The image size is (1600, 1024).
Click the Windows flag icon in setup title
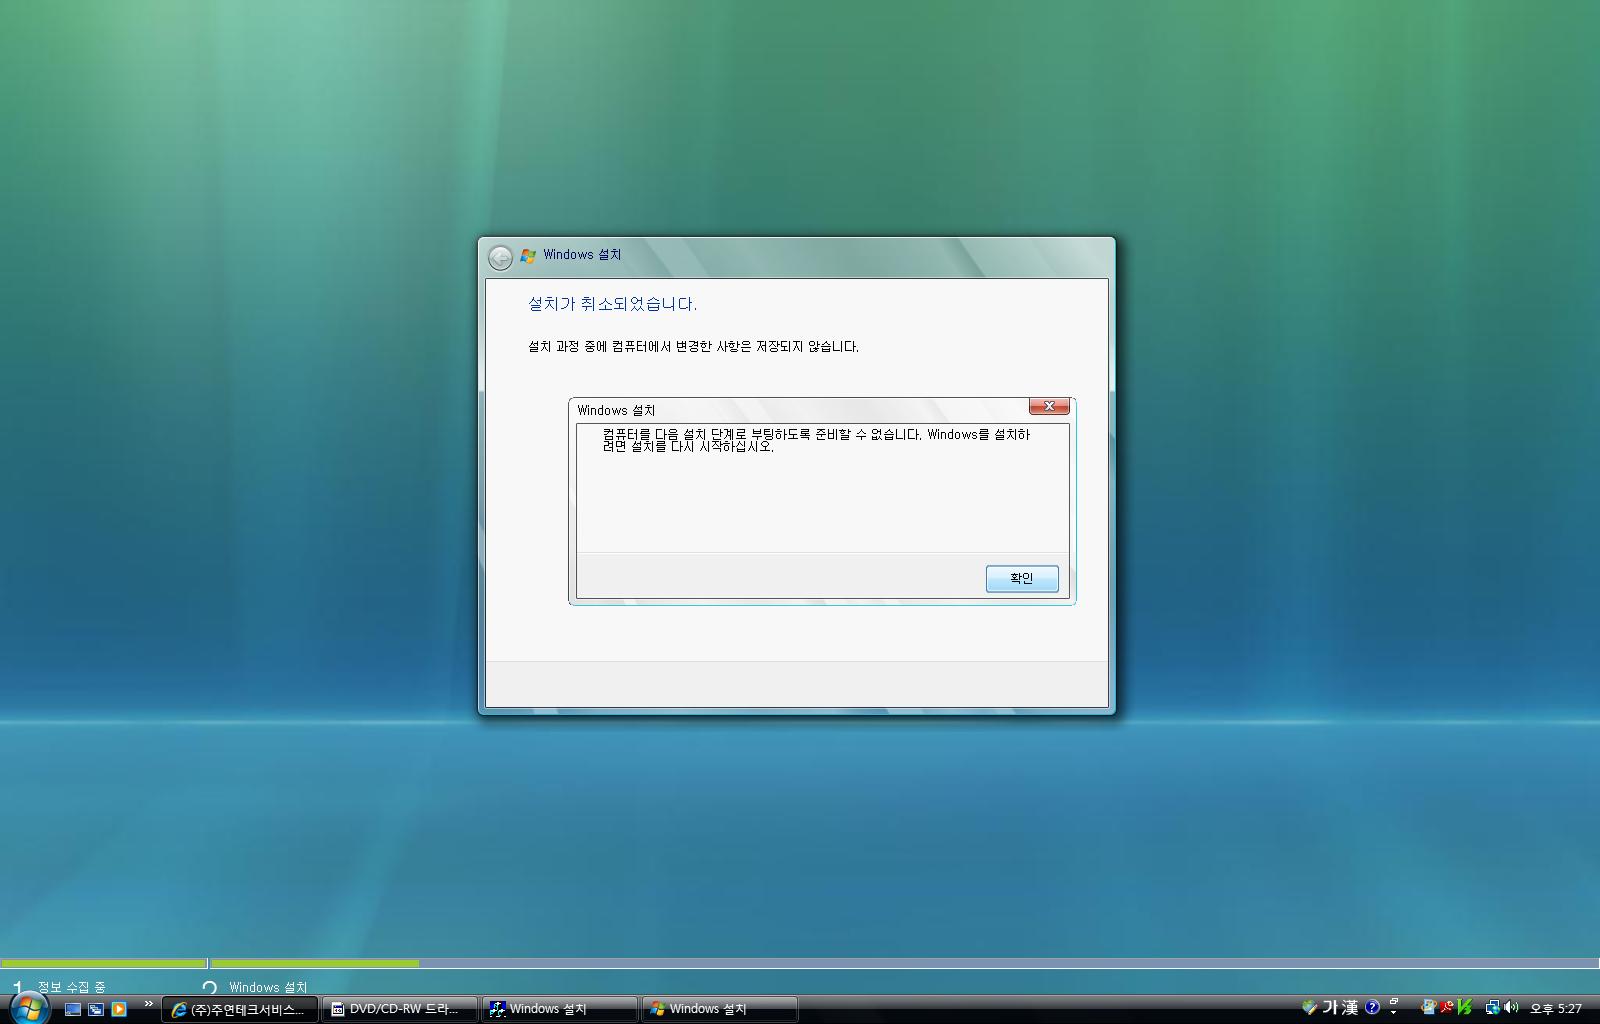528,256
